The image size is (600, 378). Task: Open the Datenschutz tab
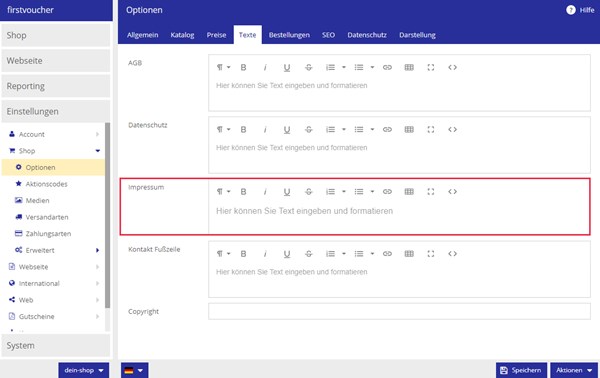[x=367, y=35]
